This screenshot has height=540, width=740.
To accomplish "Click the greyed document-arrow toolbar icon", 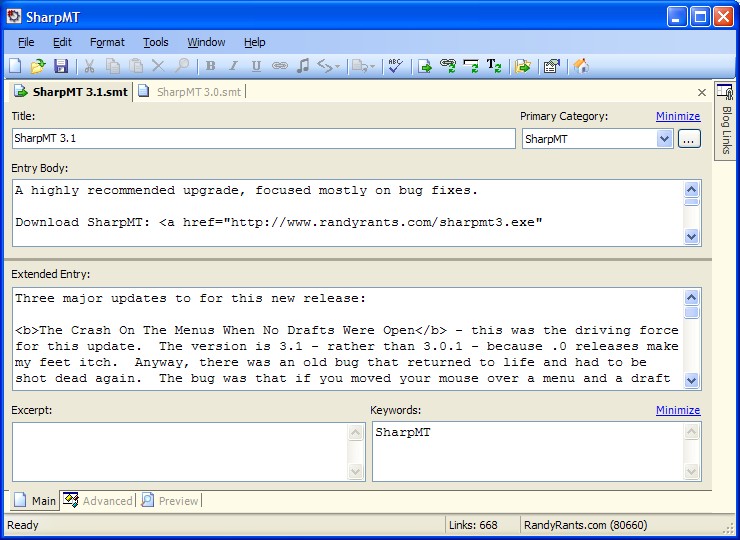I will (x=360, y=66).
